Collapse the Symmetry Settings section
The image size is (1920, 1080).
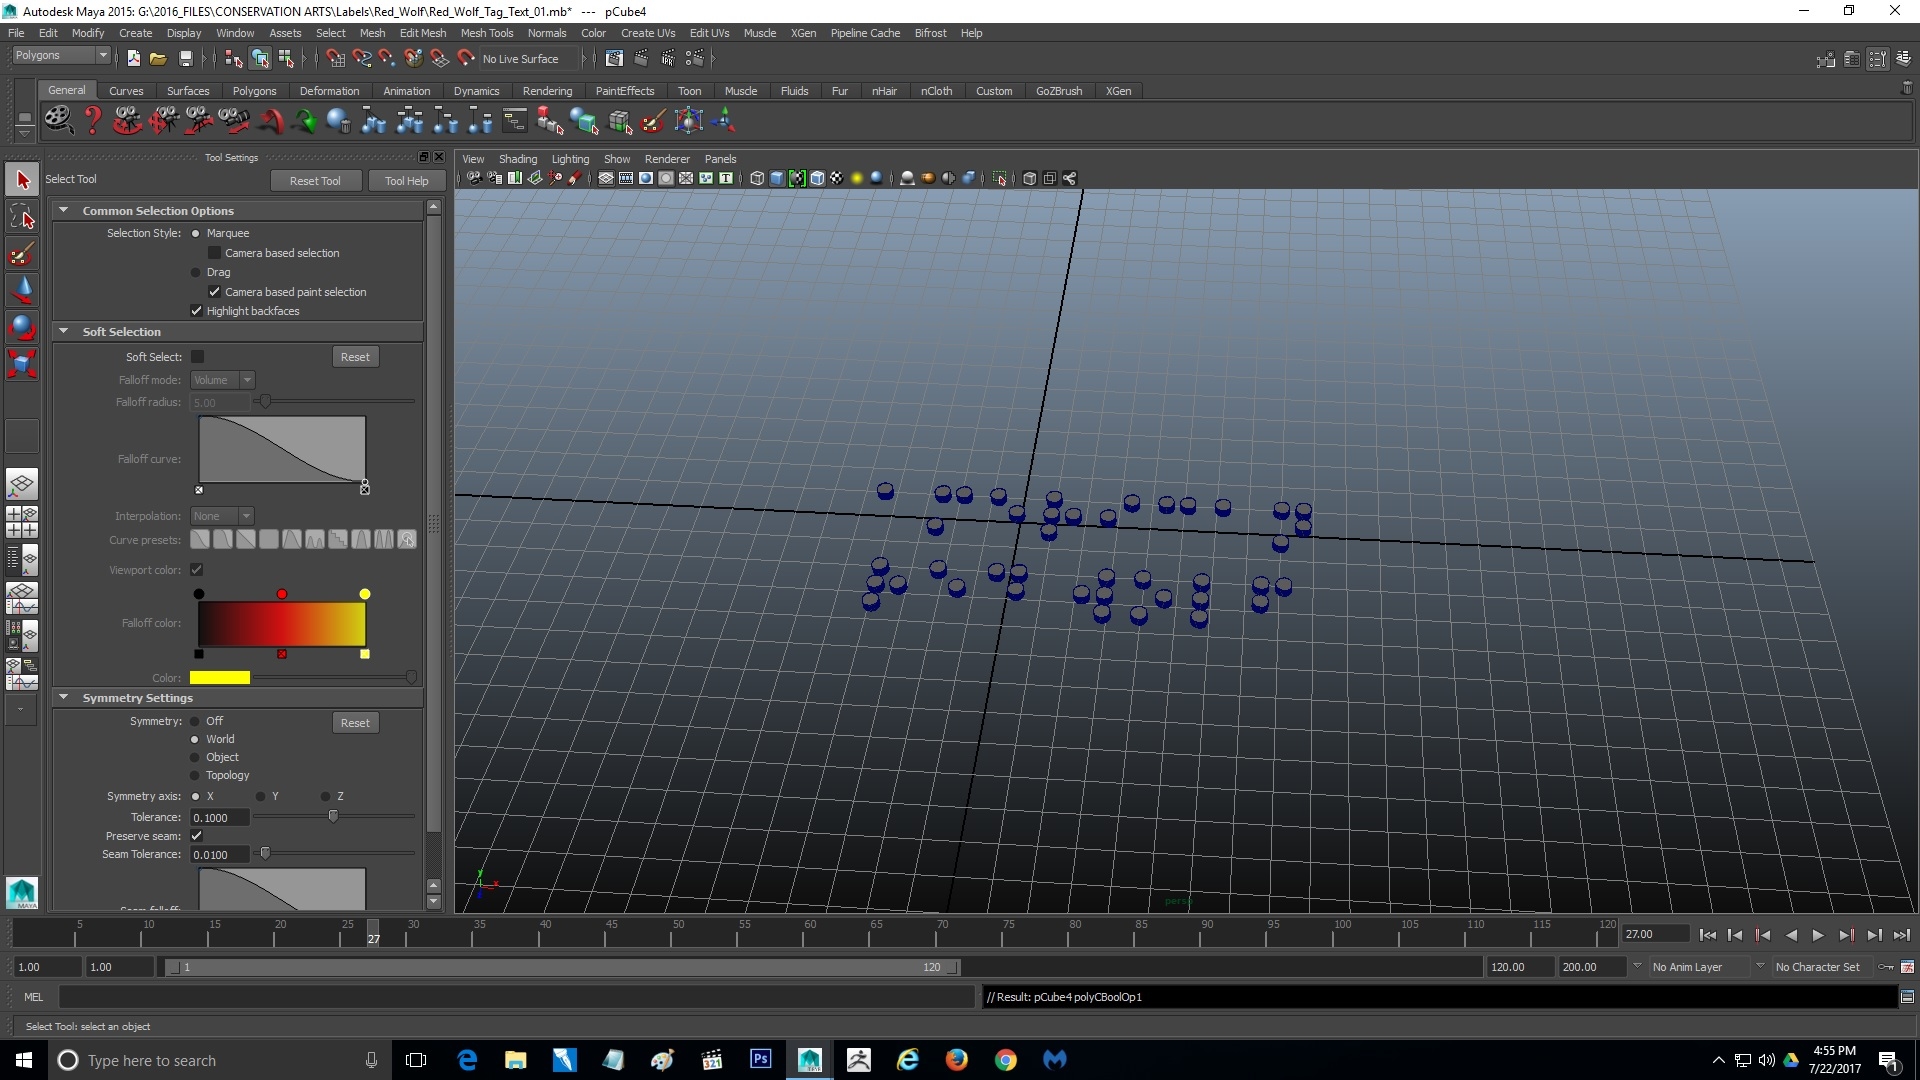pos(64,697)
